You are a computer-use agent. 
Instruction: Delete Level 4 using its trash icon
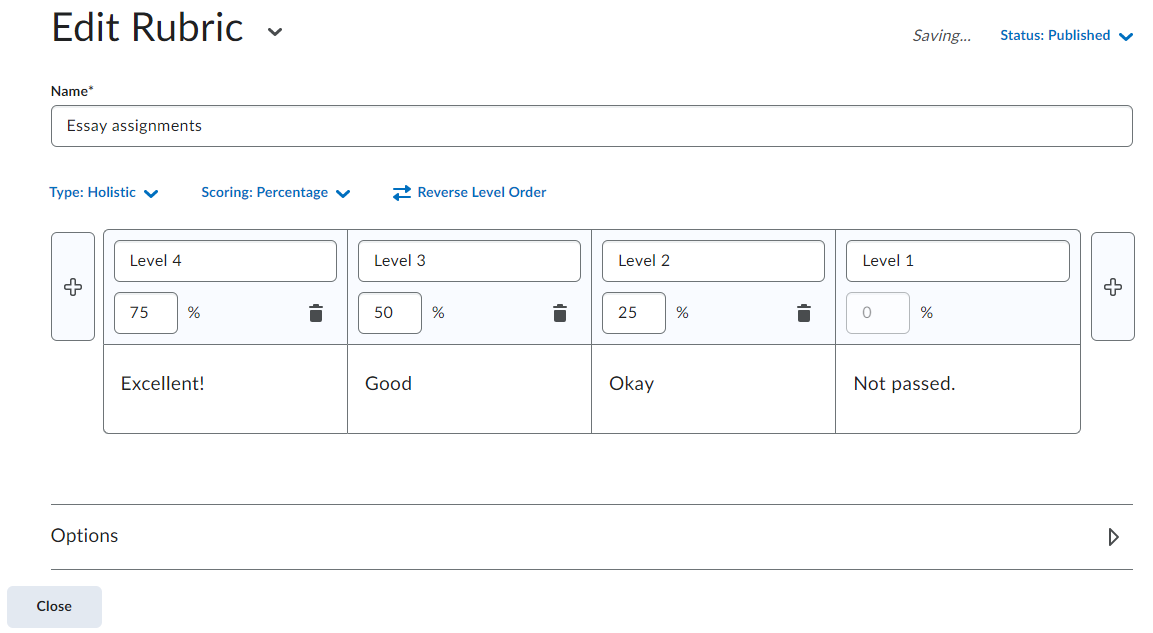[x=316, y=313]
